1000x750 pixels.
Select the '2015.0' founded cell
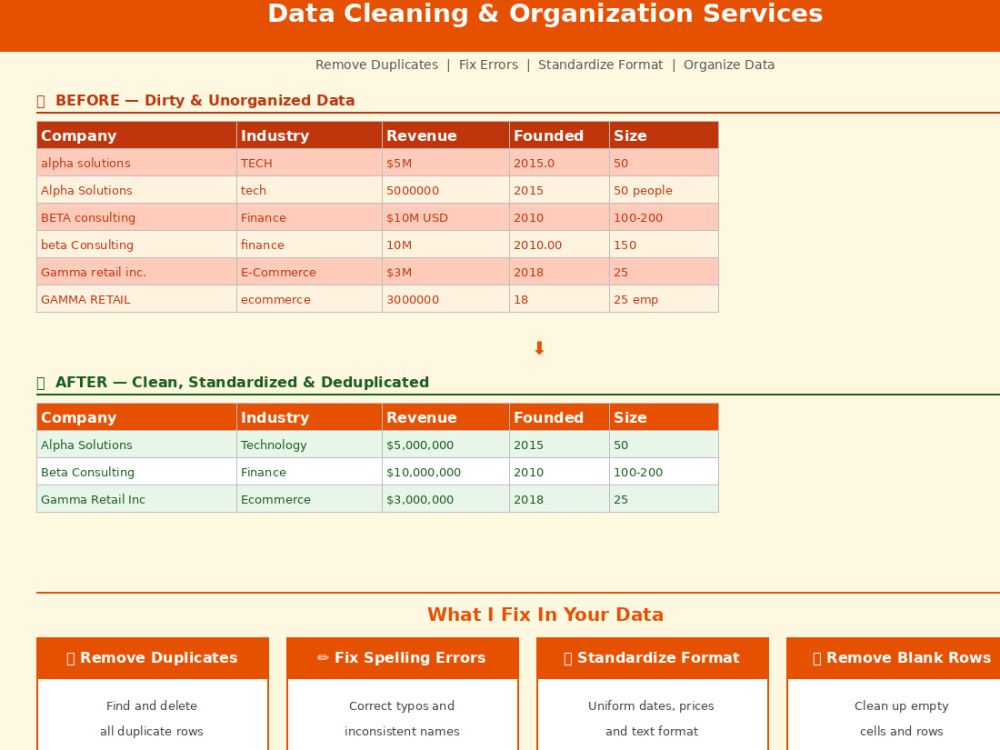559,163
